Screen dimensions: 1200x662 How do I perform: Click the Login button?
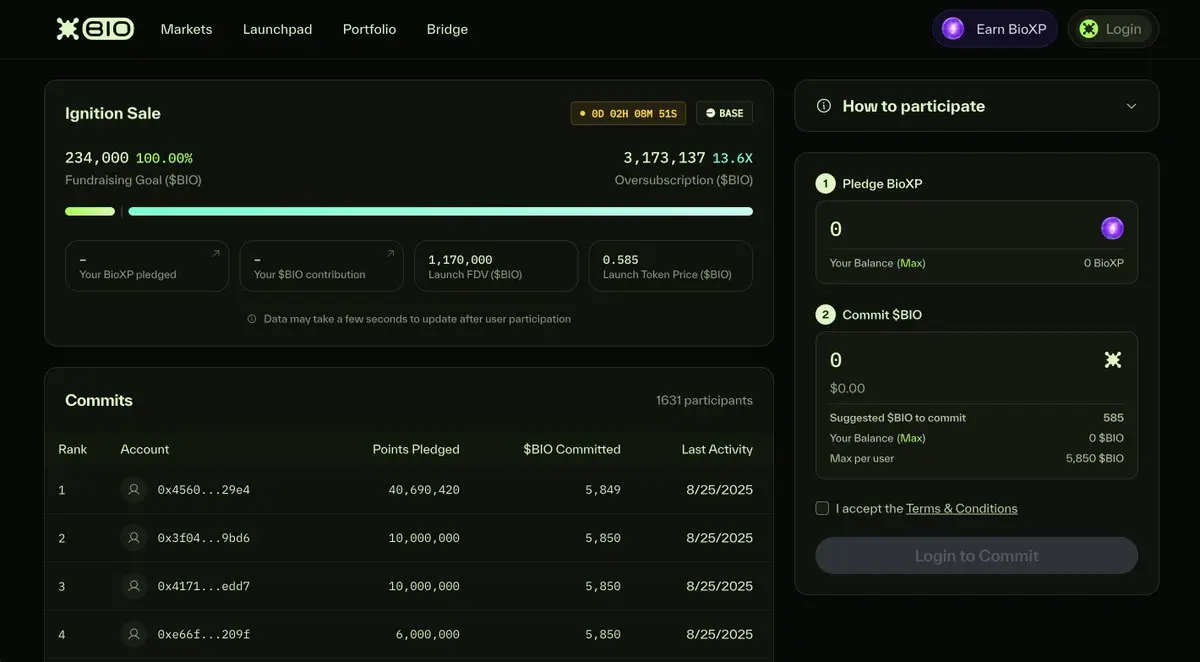[x=1113, y=29]
